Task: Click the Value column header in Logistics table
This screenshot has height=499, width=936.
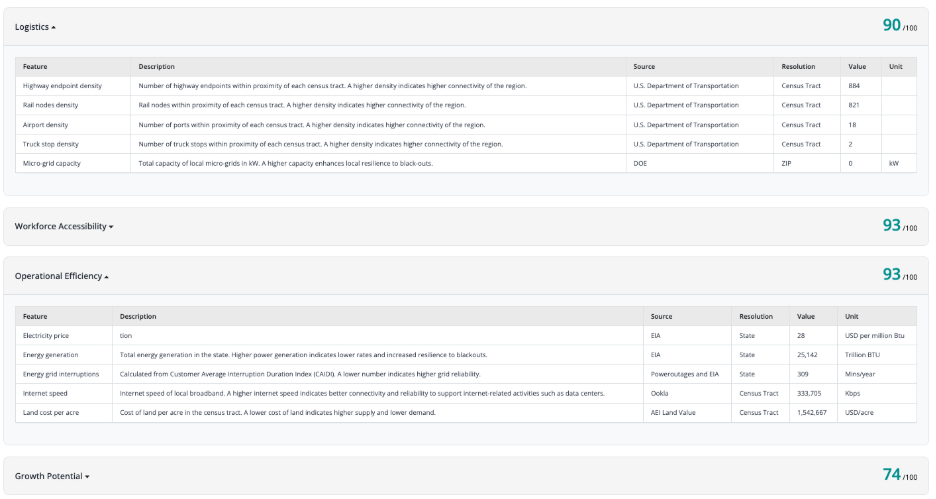Action: (857, 67)
